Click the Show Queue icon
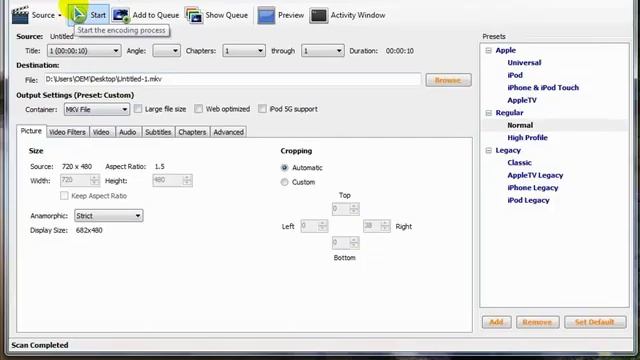The height and width of the screenshot is (360, 640). [194, 15]
